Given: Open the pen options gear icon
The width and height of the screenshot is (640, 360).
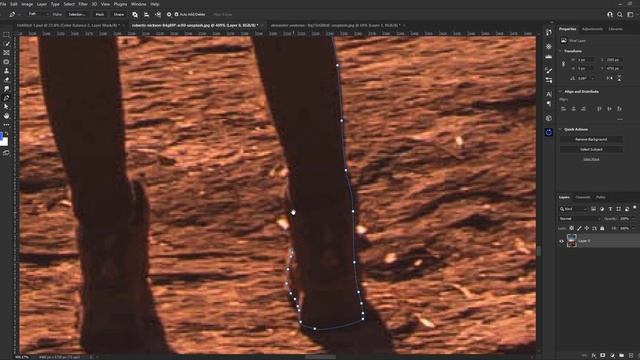Looking at the screenshot, I should click(x=169, y=14).
